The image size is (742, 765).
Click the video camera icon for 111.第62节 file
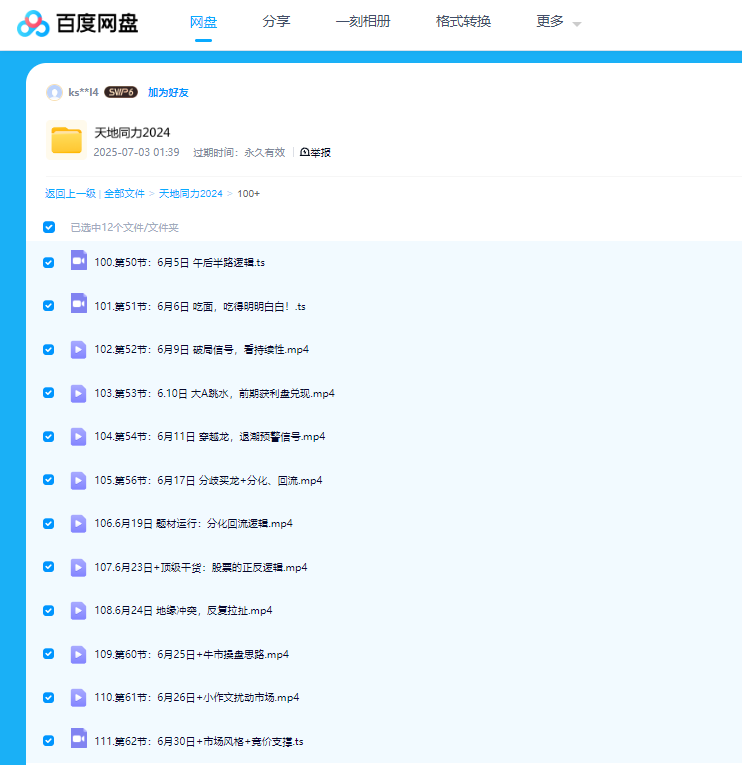click(x=78, y=740)
